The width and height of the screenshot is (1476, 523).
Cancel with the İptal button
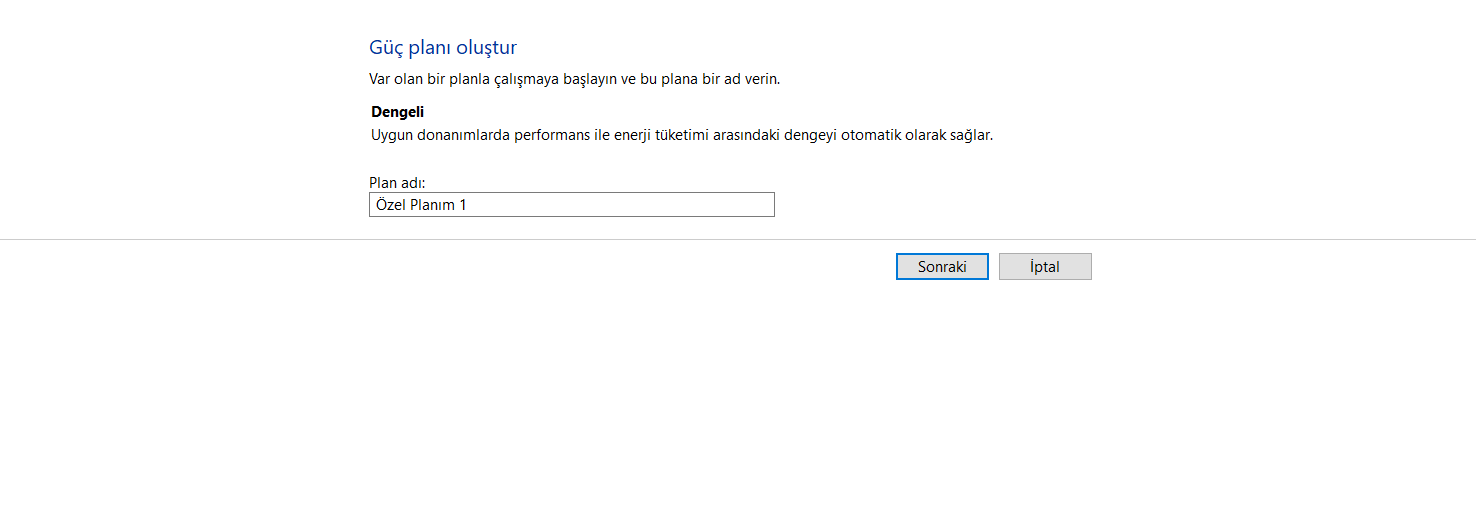1045,267
